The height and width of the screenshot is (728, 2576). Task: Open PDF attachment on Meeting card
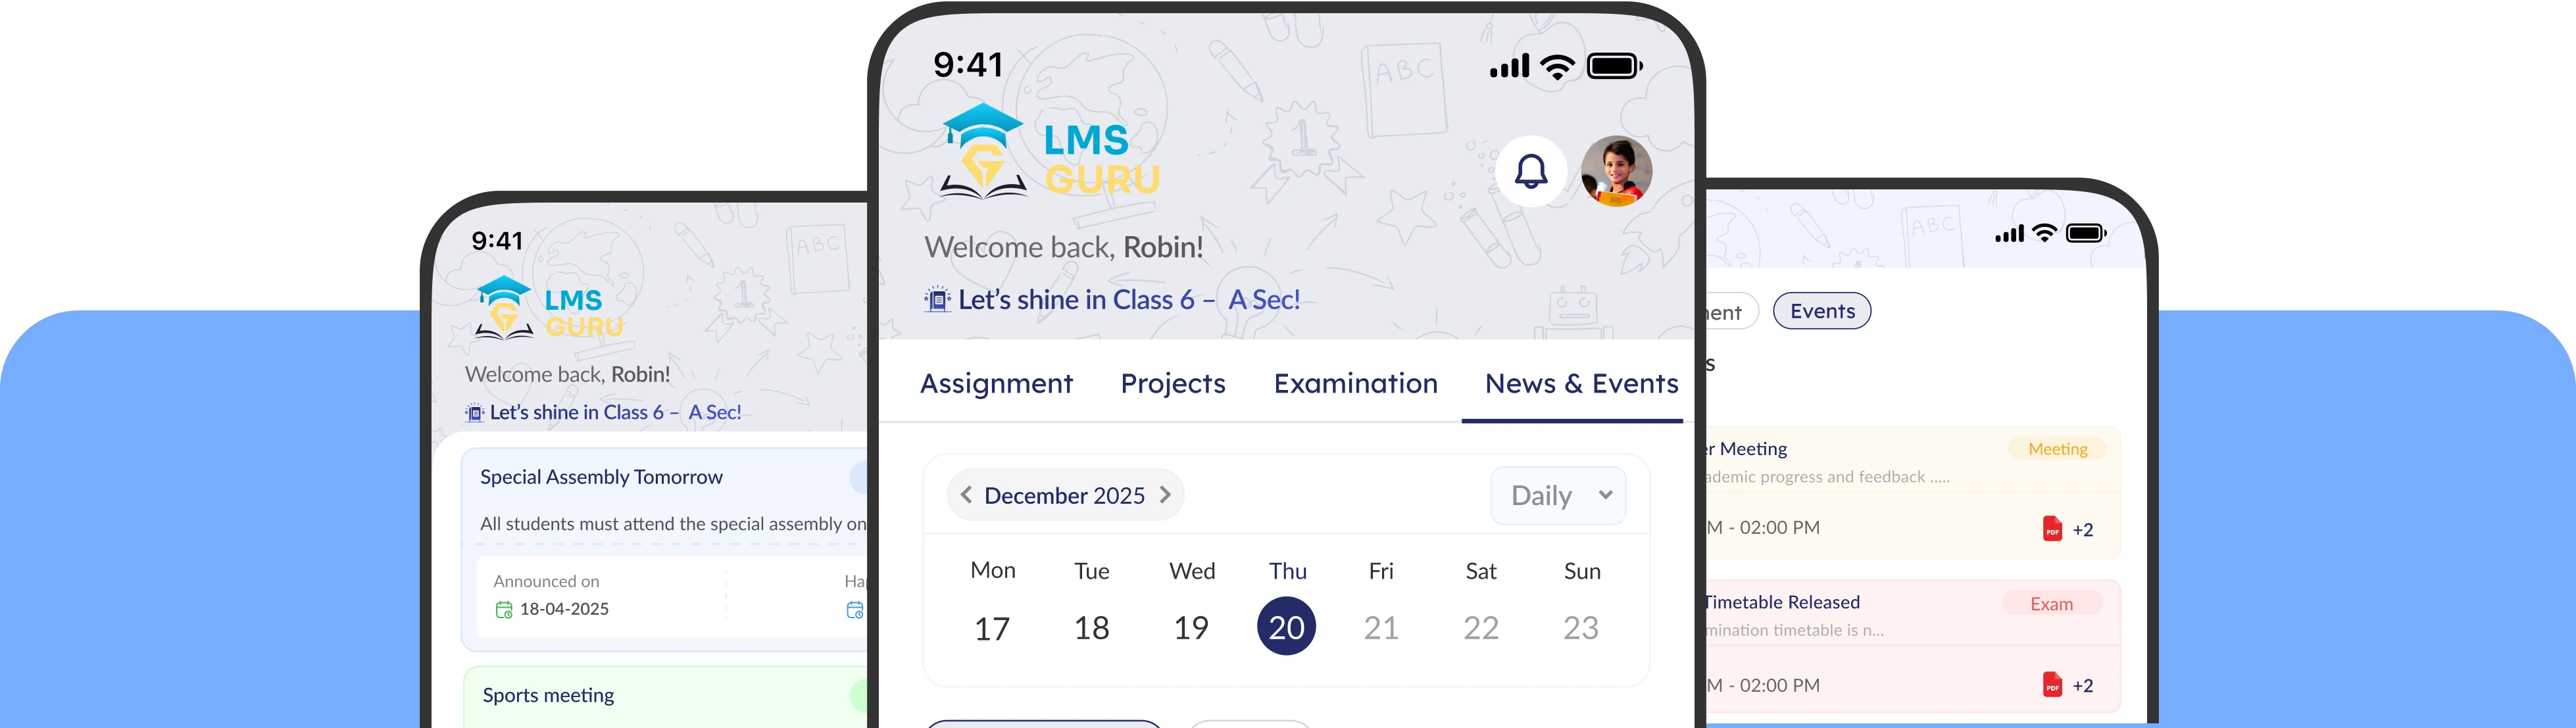[x=2052, y=529]
